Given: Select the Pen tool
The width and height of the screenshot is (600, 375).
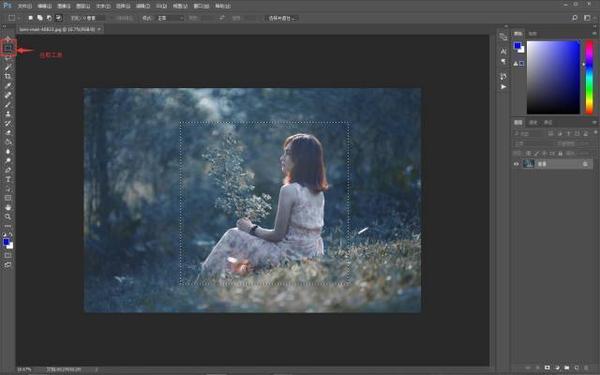Looking at the screenshot, I should 8,170.
